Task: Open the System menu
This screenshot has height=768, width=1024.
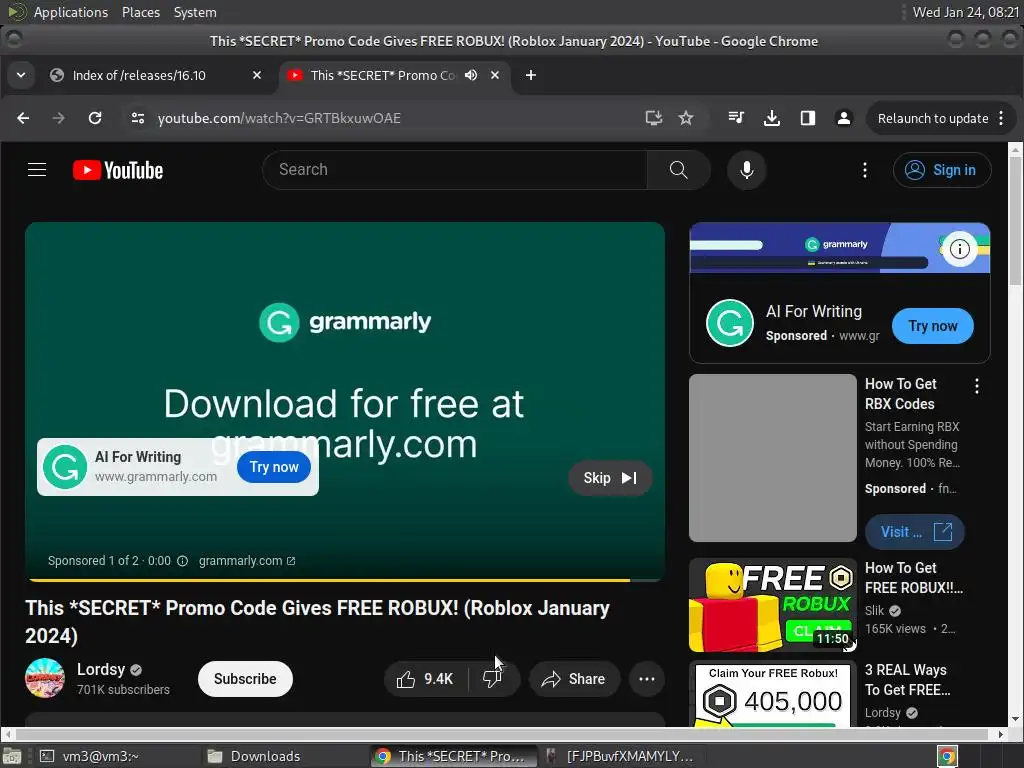Action: click(195, 12)
